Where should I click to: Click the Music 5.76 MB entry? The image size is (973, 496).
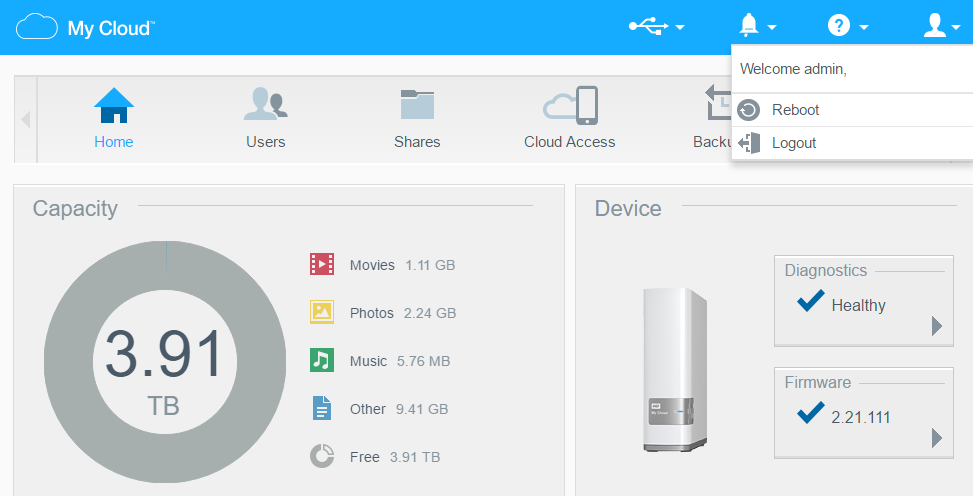[380, 361]
